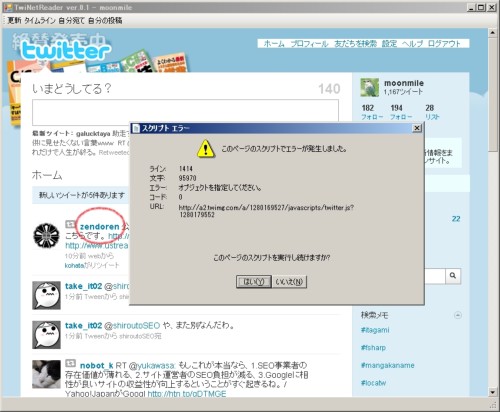The height and width of the screenshot is (412, 500).
Task: Open the #fsharp saved search
Action: 373,348
